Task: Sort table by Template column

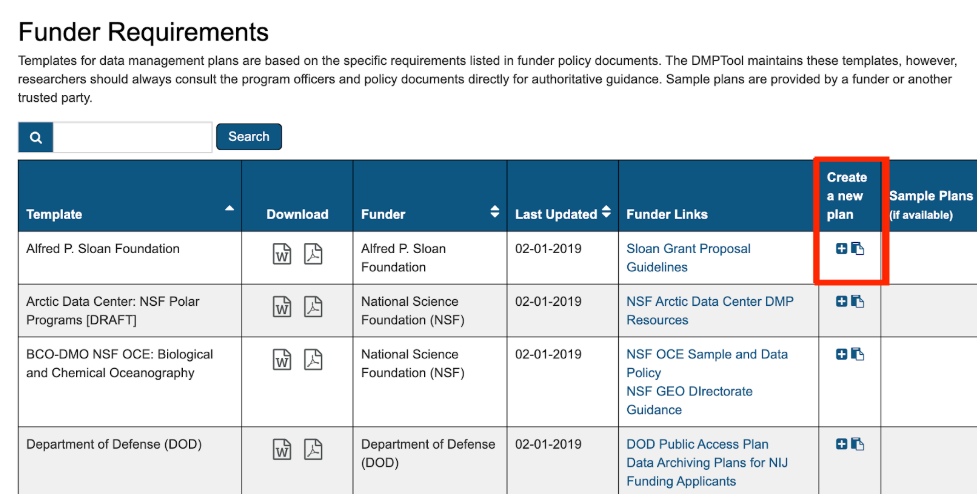Action: coord(230,209)
